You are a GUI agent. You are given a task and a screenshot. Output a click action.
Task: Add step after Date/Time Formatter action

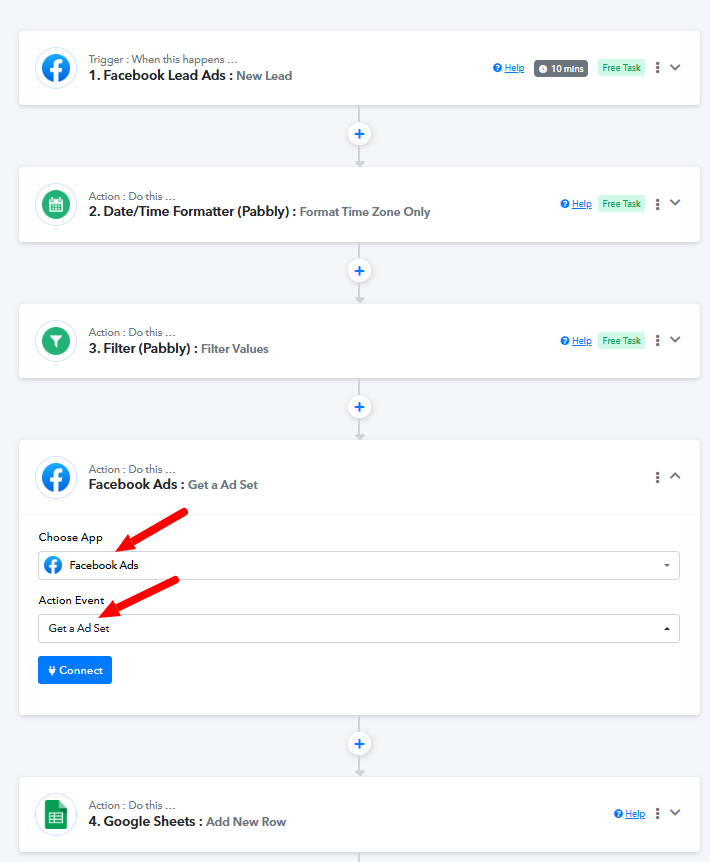point(359,271)
